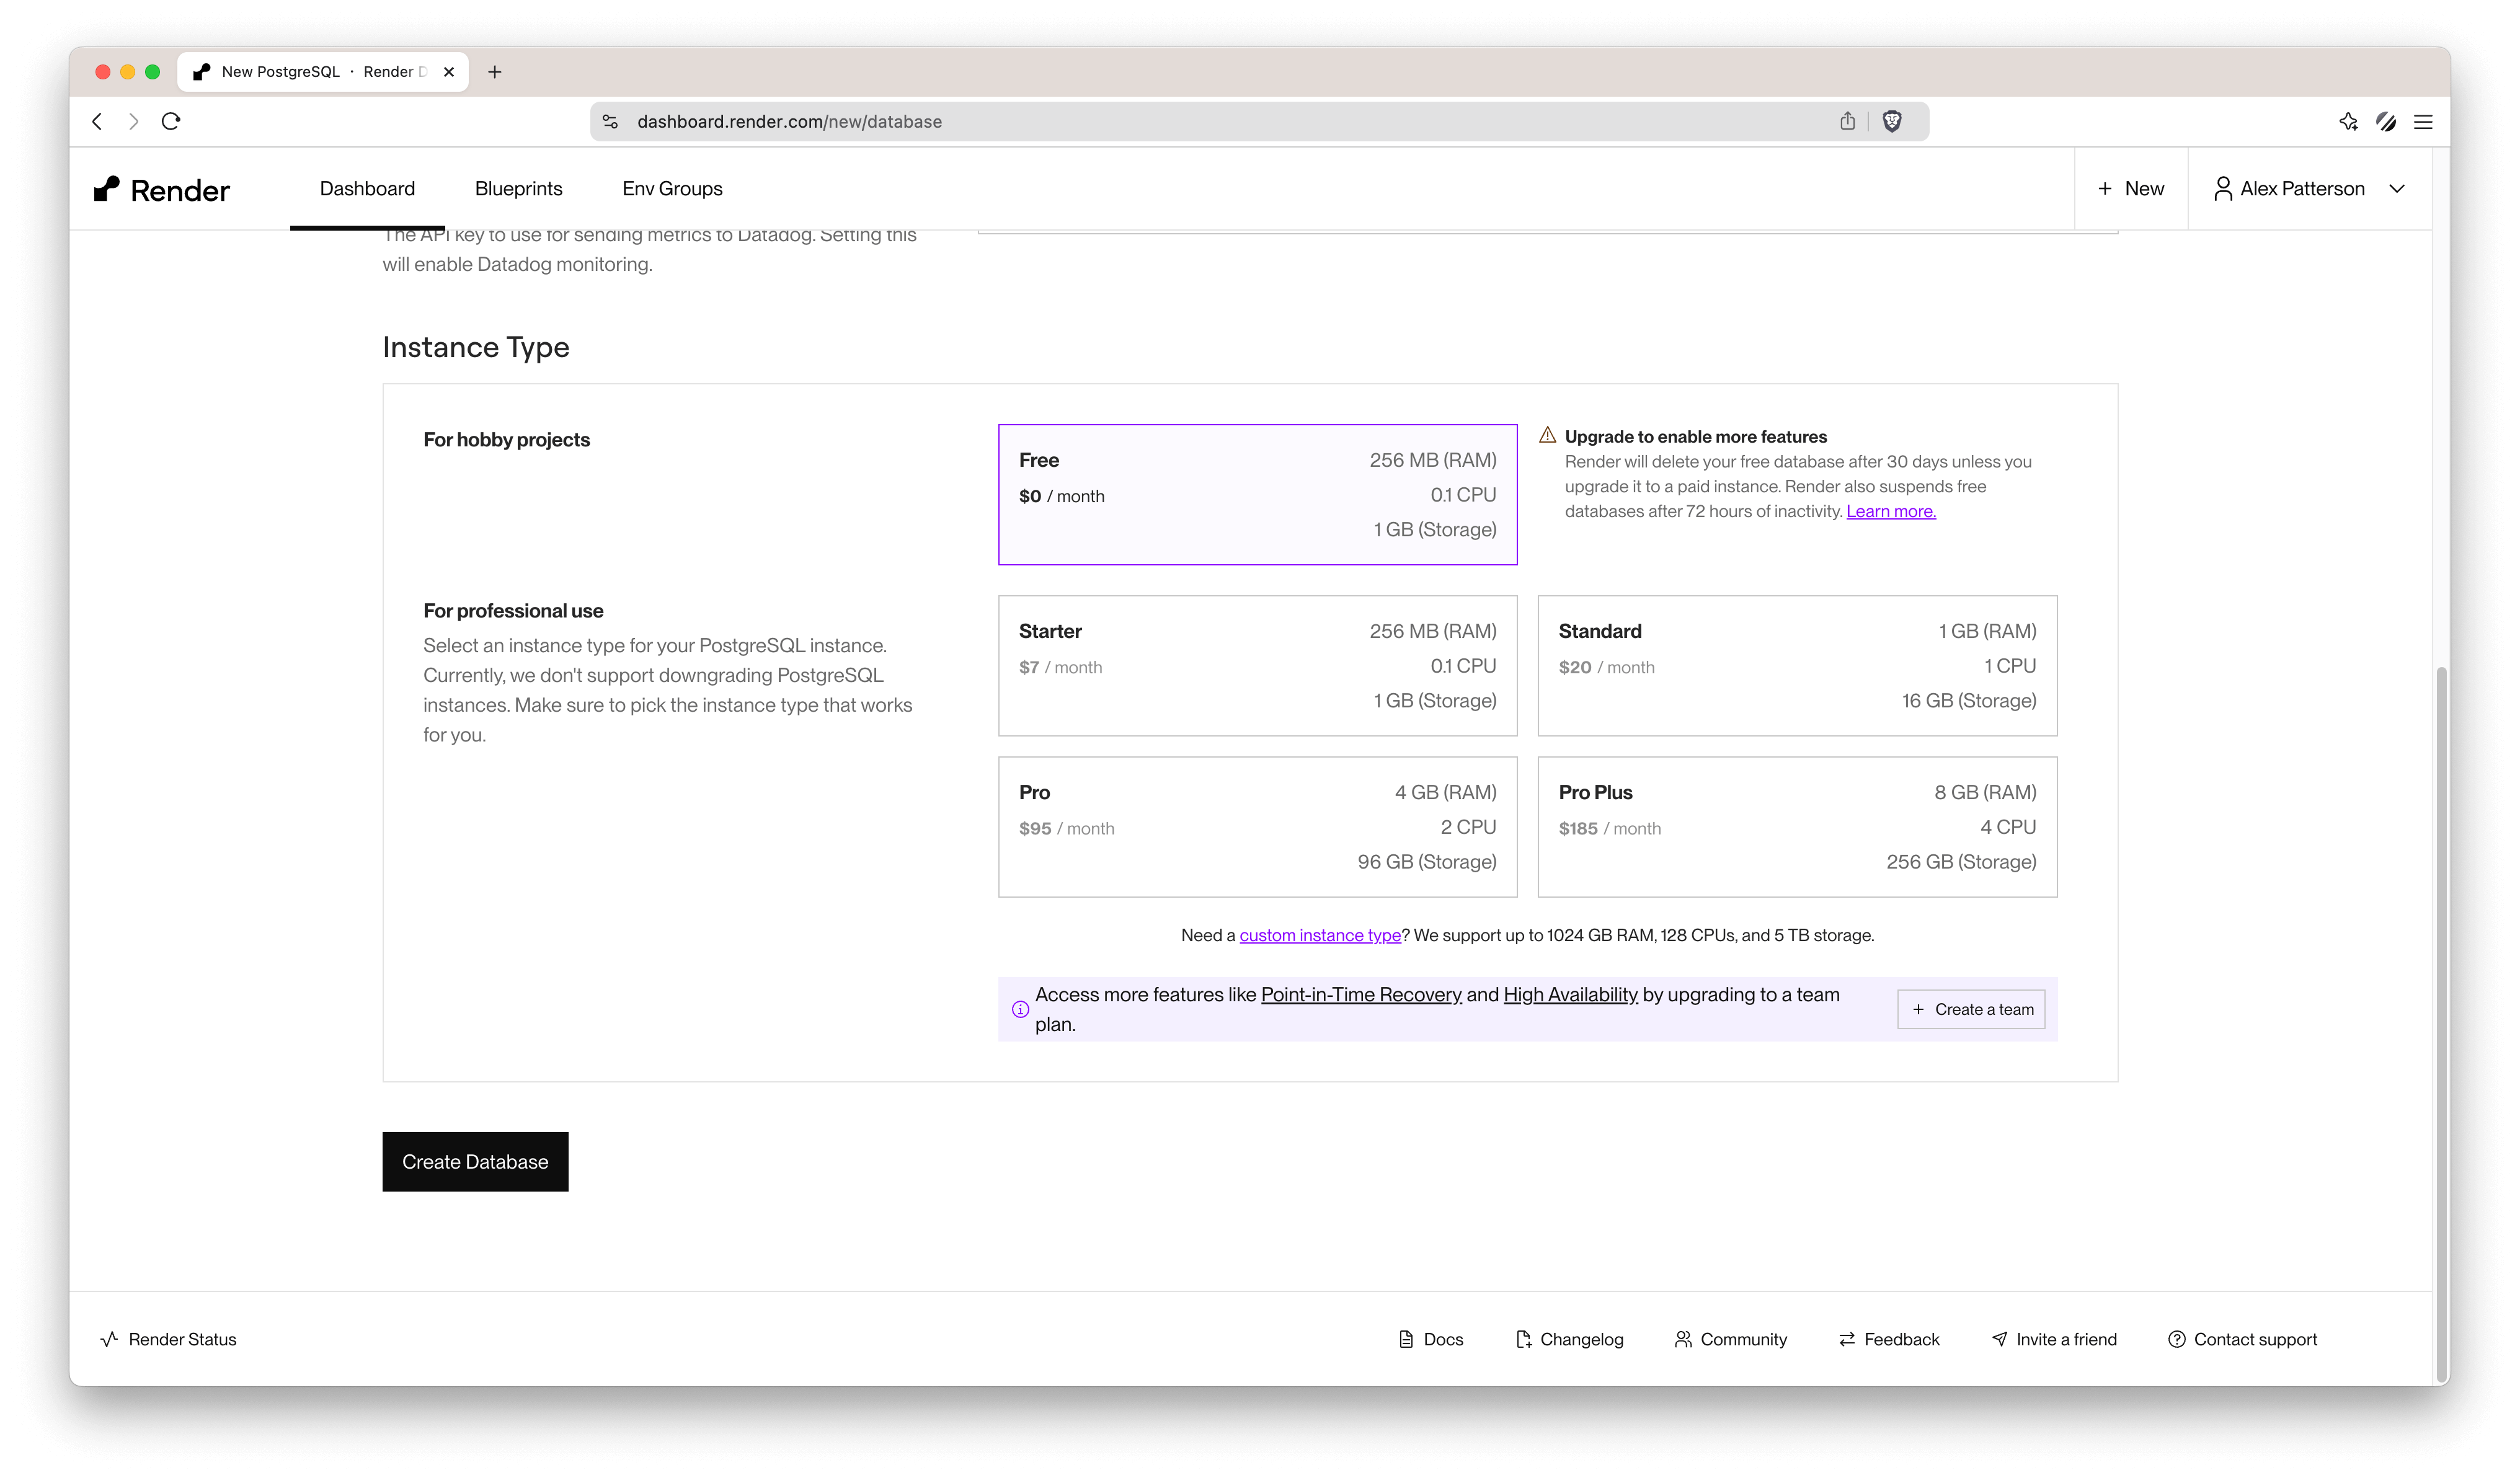Select the Starter $7 instance
This screenshot has width=2520, height=1478.
[1257, 666]
